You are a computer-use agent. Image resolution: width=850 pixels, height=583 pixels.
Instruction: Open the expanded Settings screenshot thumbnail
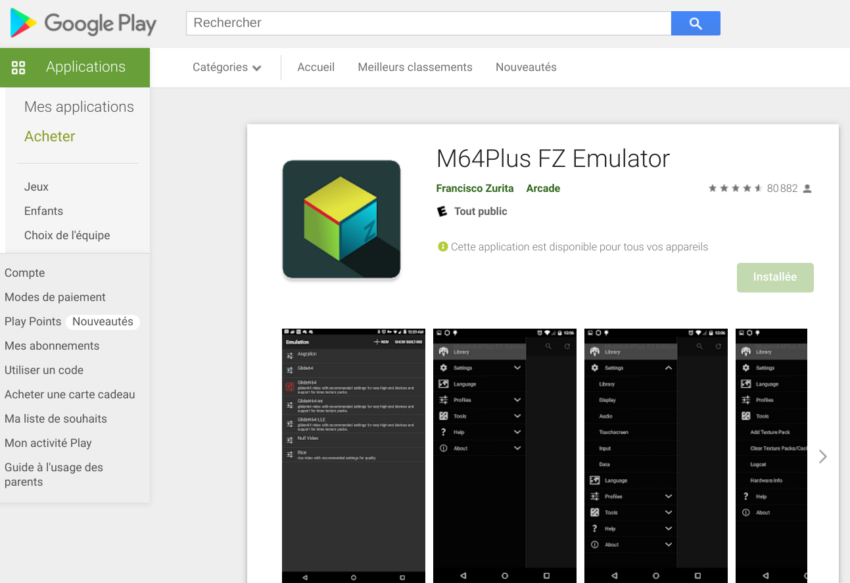coord(656,456)
